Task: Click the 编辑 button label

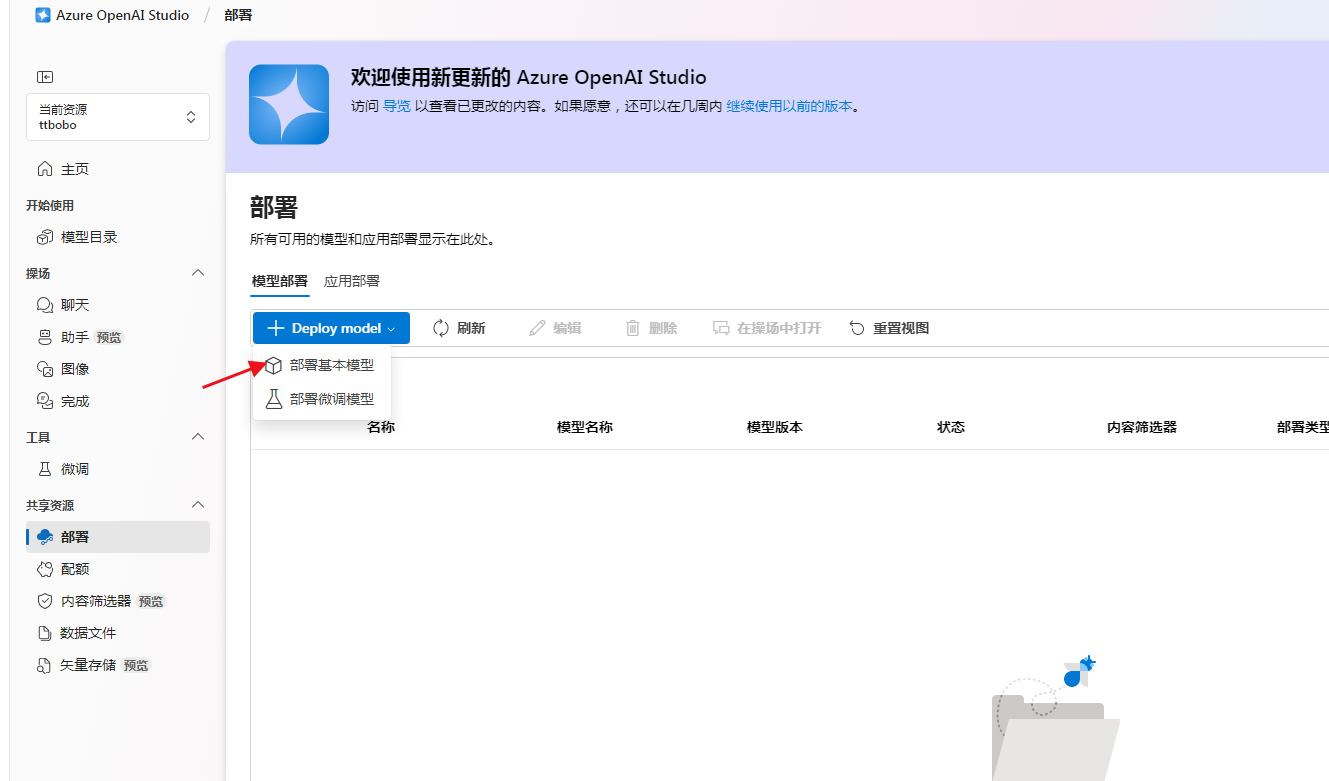Action: click(x=567, y=328)
